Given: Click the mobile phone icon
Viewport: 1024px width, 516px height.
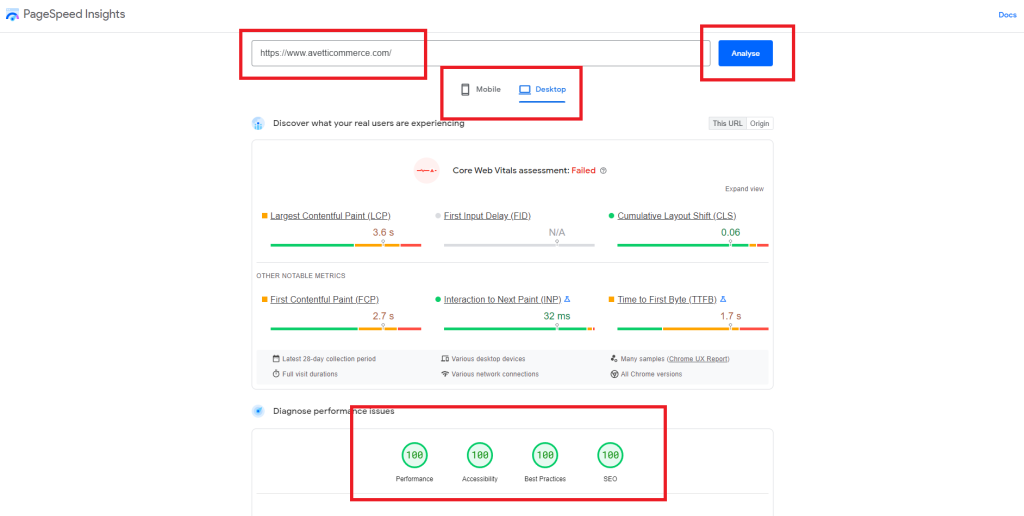Looking at the screenshot, I should coord(466,89).
